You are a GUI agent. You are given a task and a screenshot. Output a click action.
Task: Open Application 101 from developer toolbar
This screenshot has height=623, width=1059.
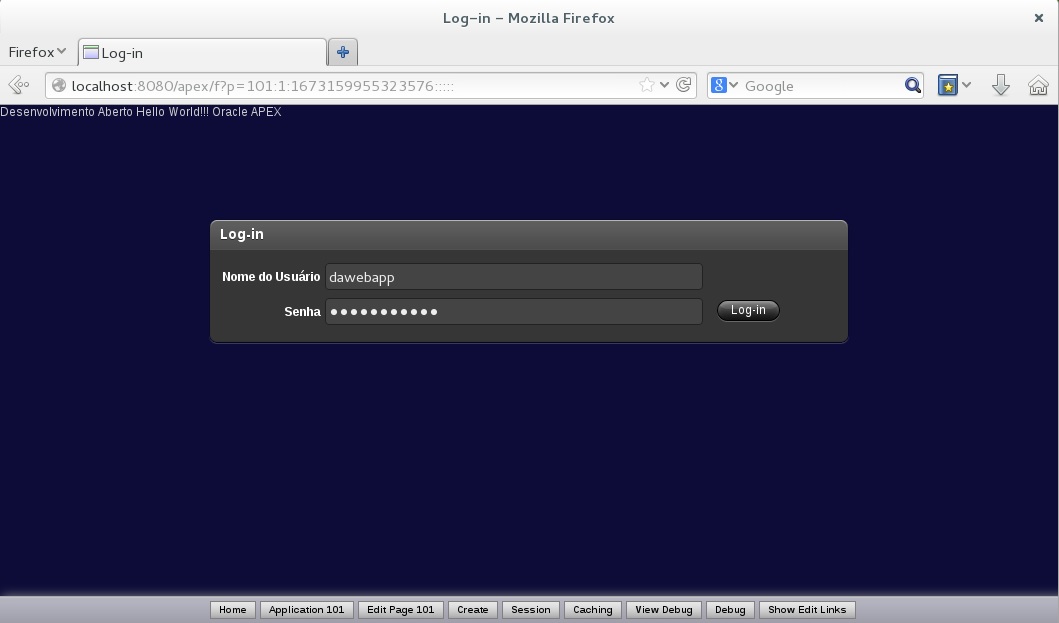click(306, 610)
